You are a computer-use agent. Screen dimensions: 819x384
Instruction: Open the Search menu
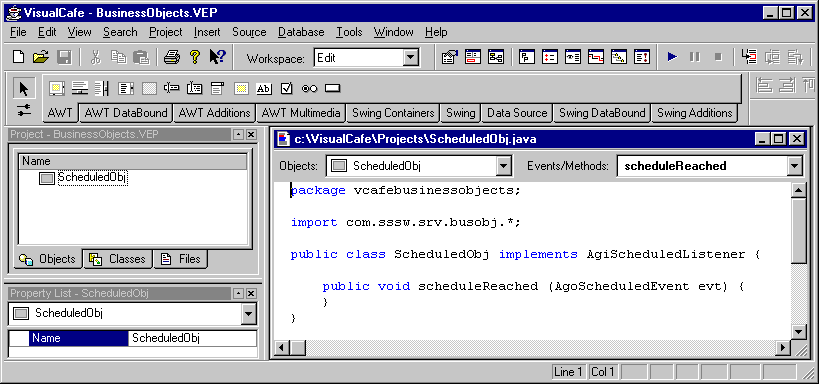[120, 32]
